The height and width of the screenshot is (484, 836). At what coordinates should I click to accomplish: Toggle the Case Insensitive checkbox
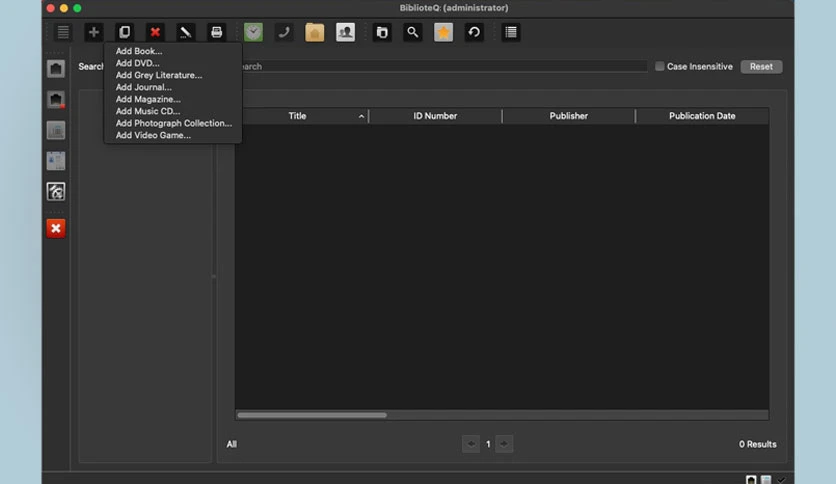coord(660,66)
